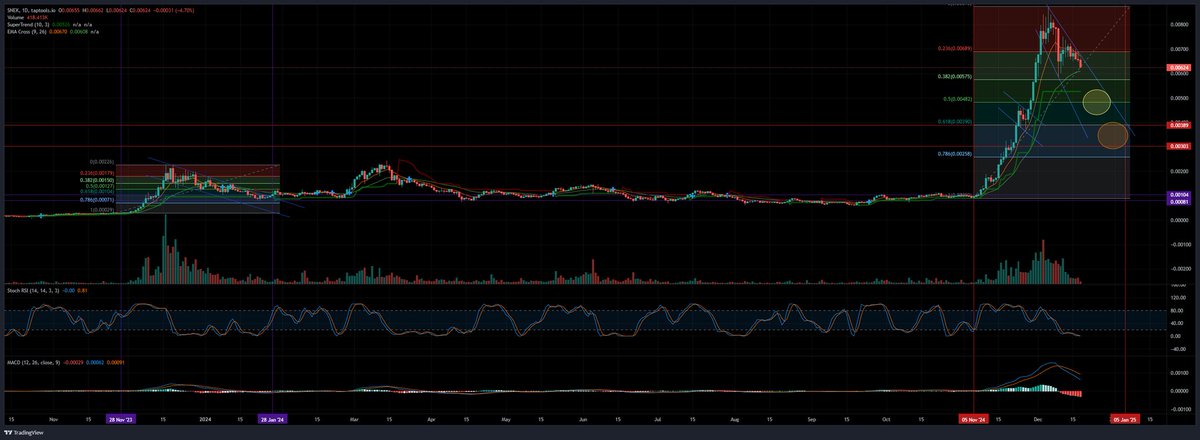Select the yellow ellipse drawing
The height and width of the screenshot is (440, 1200).
pos(1096,100)
